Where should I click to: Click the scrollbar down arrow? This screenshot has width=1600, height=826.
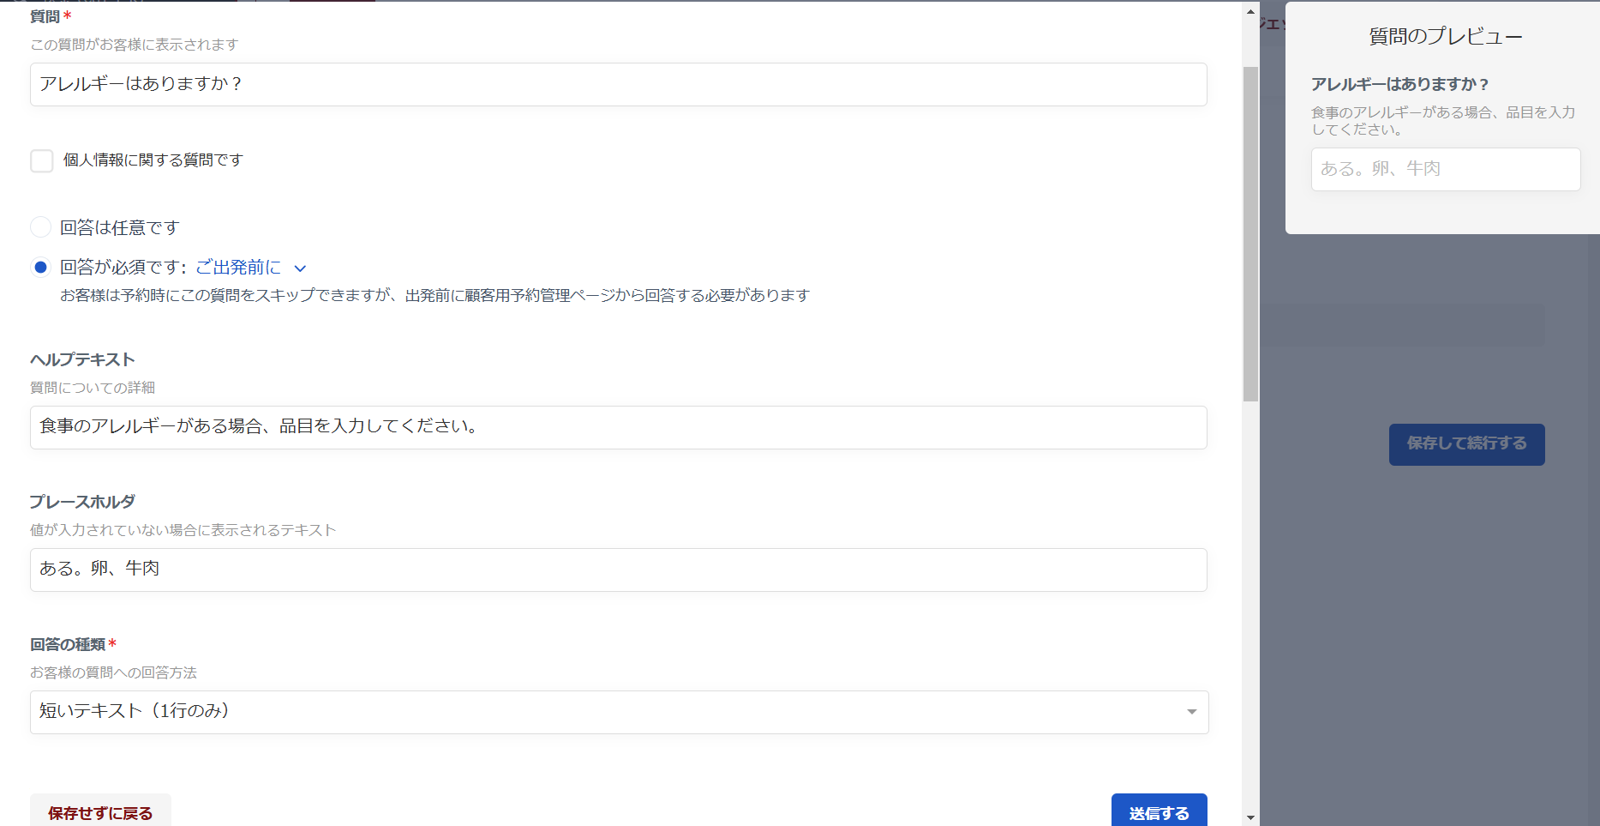pos(1250,817)
